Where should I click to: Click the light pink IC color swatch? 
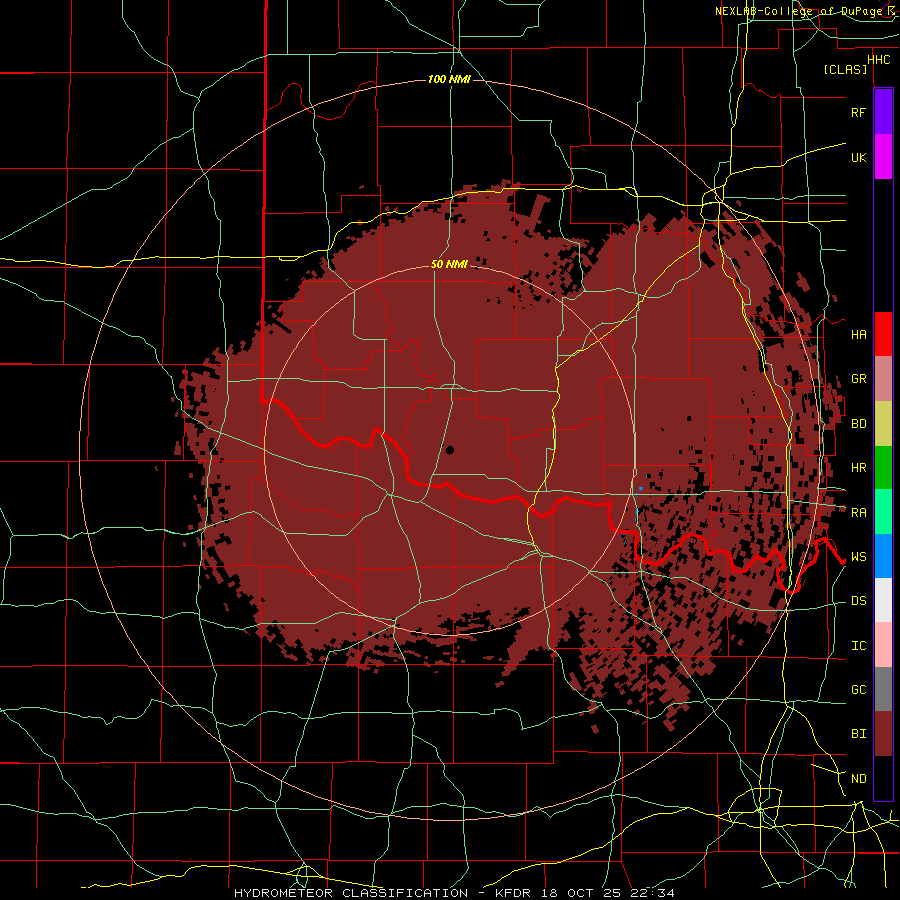tap(883, 645)
